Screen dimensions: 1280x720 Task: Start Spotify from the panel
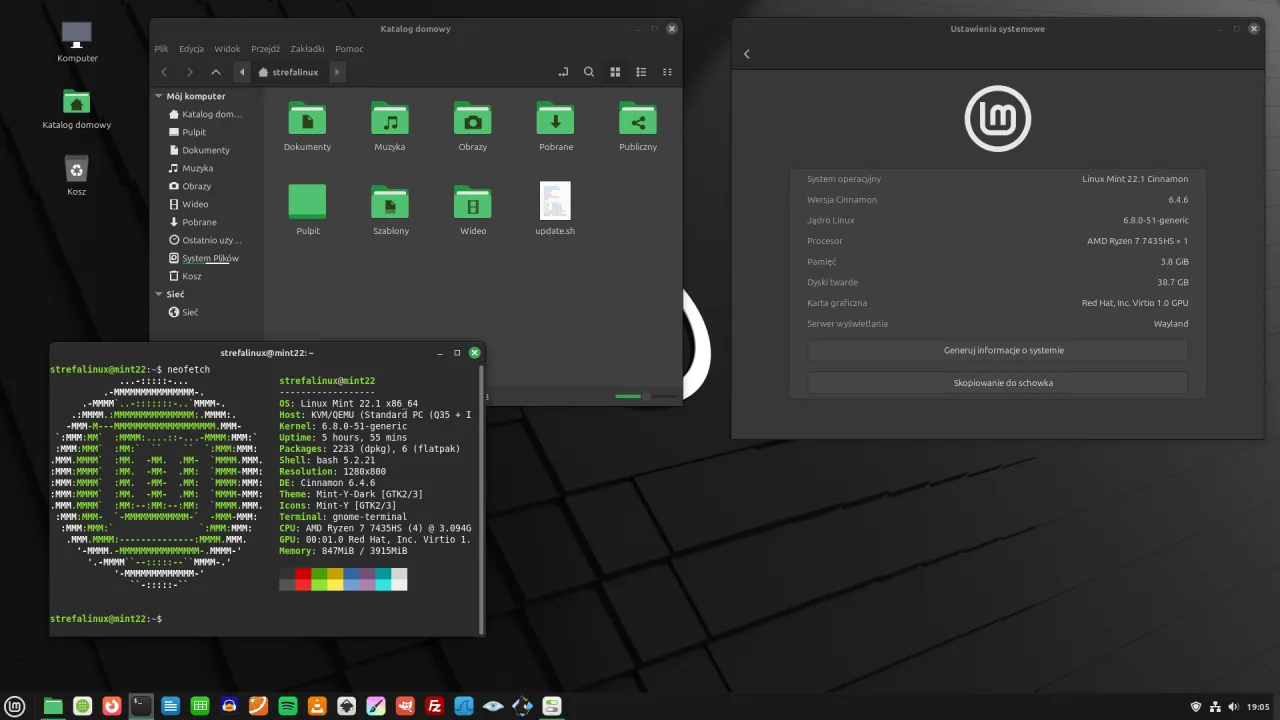click(287, 706)
